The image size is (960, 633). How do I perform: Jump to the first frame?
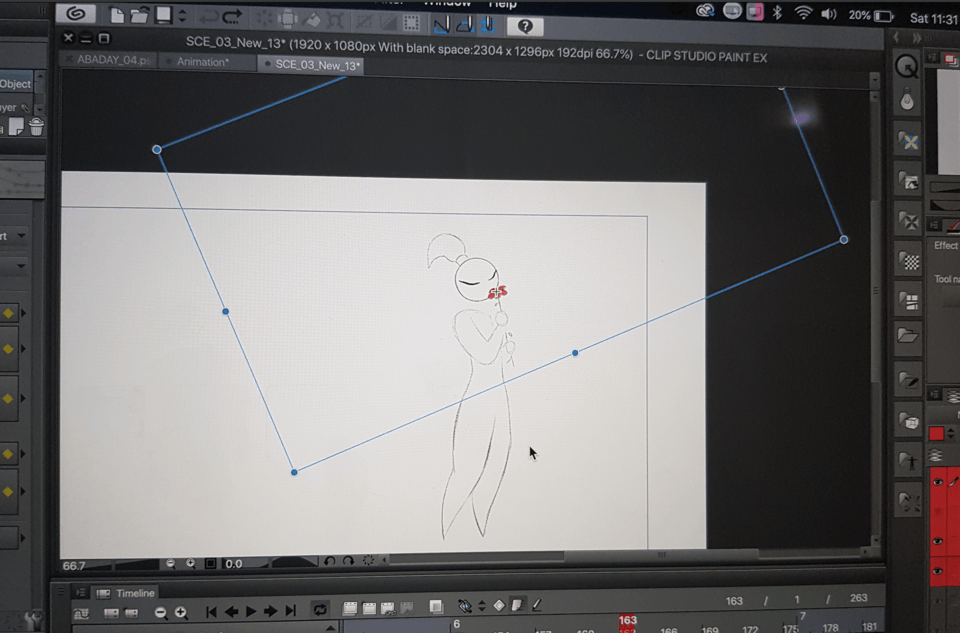[x=211, y=611]
